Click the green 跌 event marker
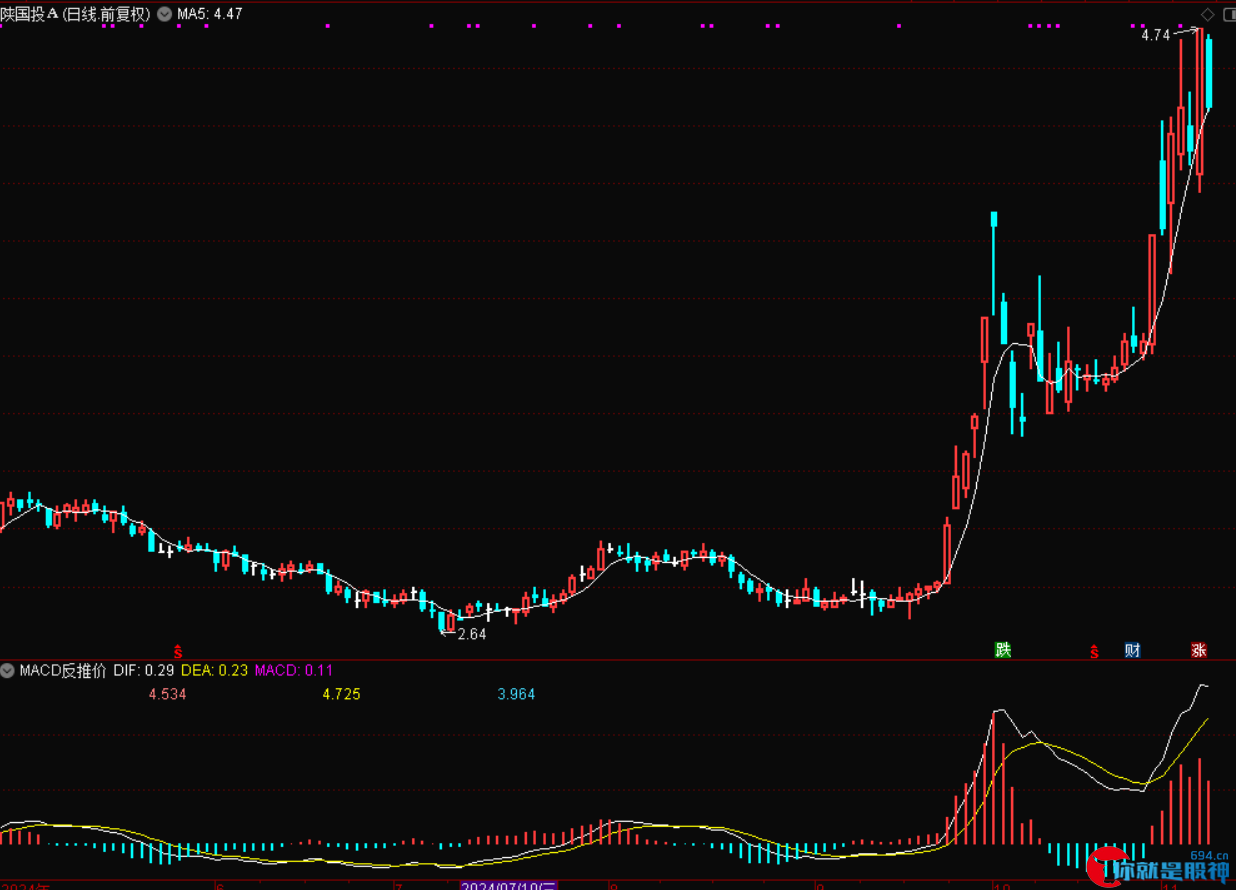The height and width of the screenshot is (890, 1236). click(x=1003, y=650)
